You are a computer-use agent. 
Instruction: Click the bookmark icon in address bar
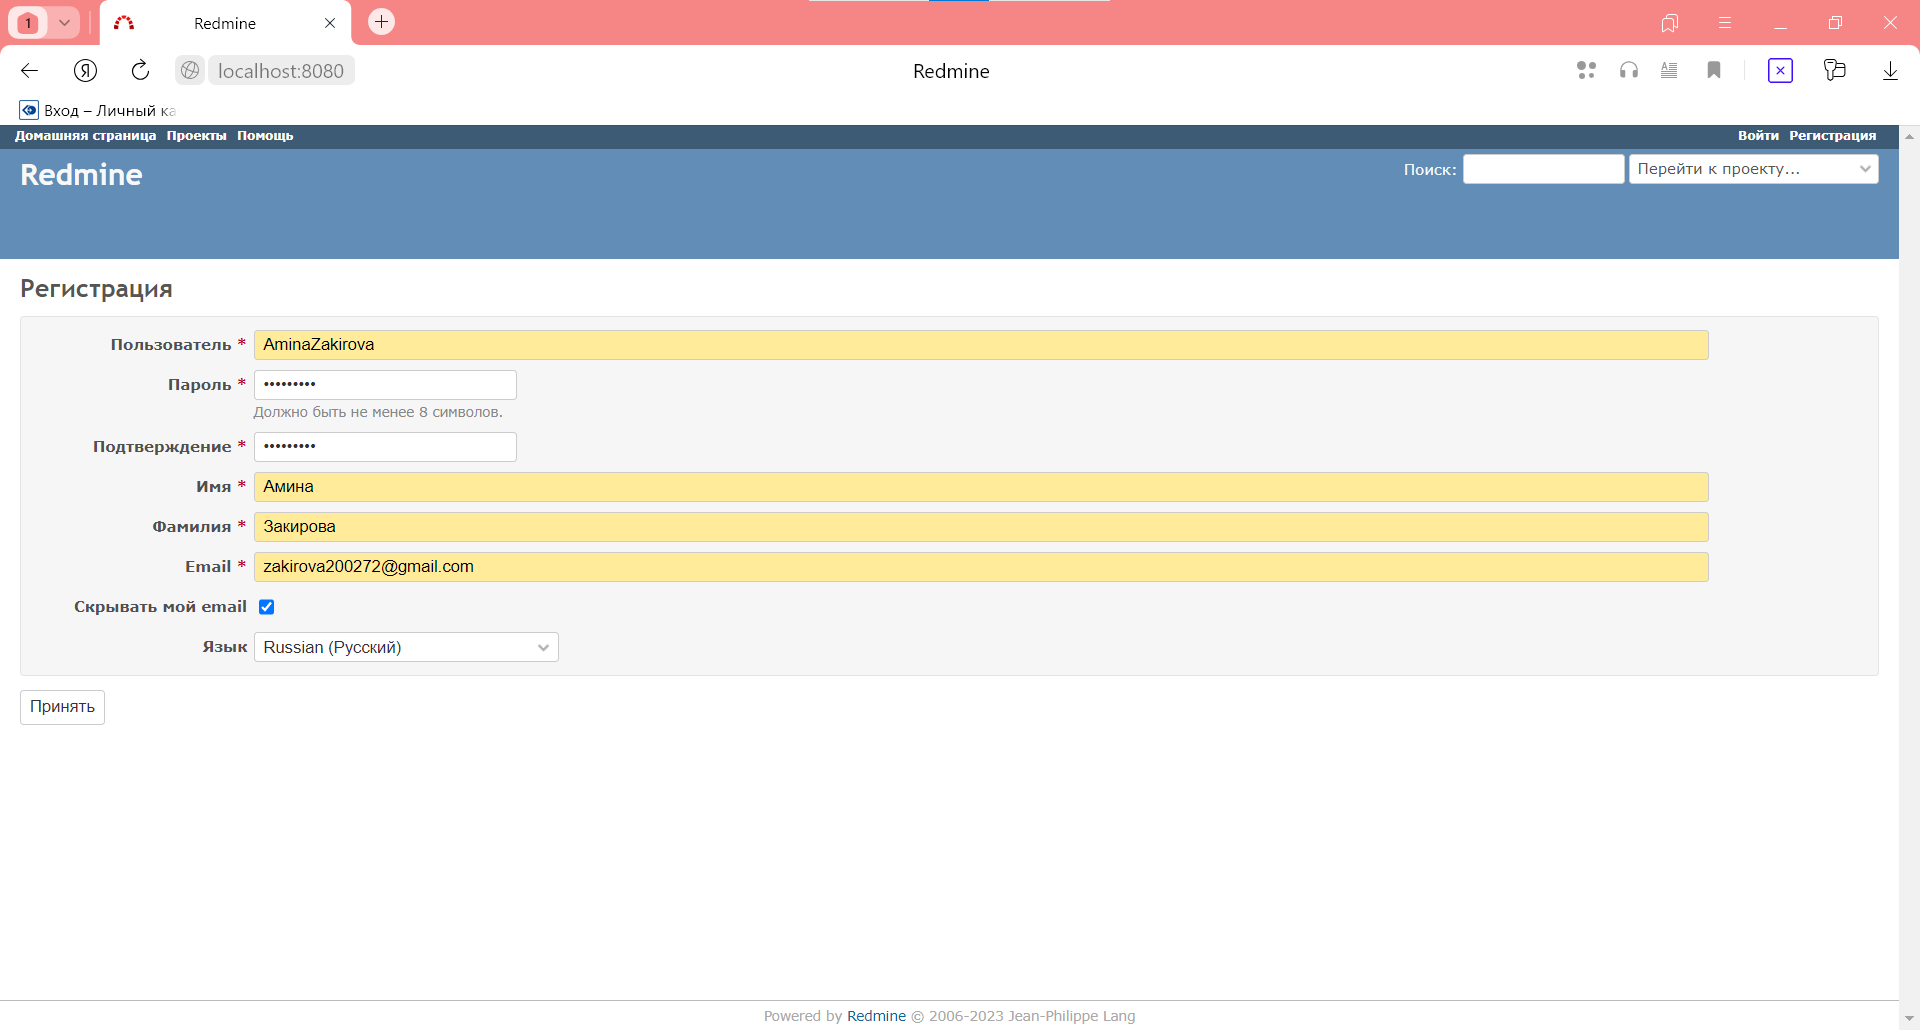[1714, 70]
